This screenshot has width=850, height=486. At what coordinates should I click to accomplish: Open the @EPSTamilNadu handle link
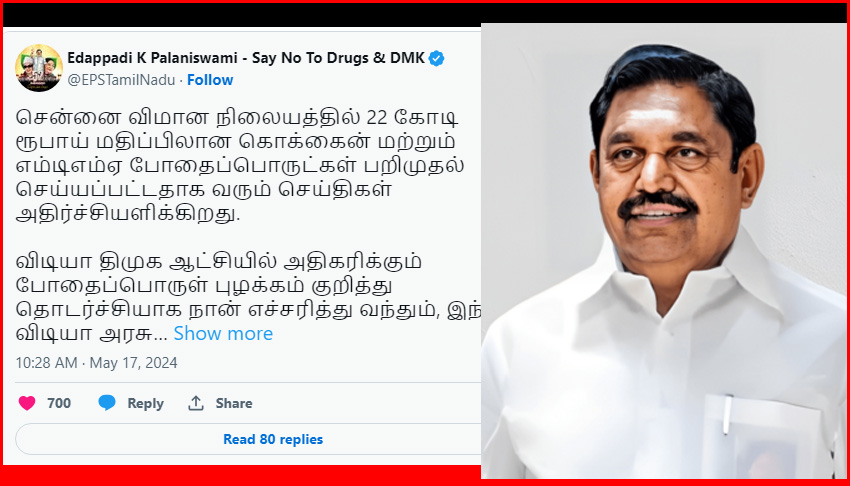click(x=121, y=80)
